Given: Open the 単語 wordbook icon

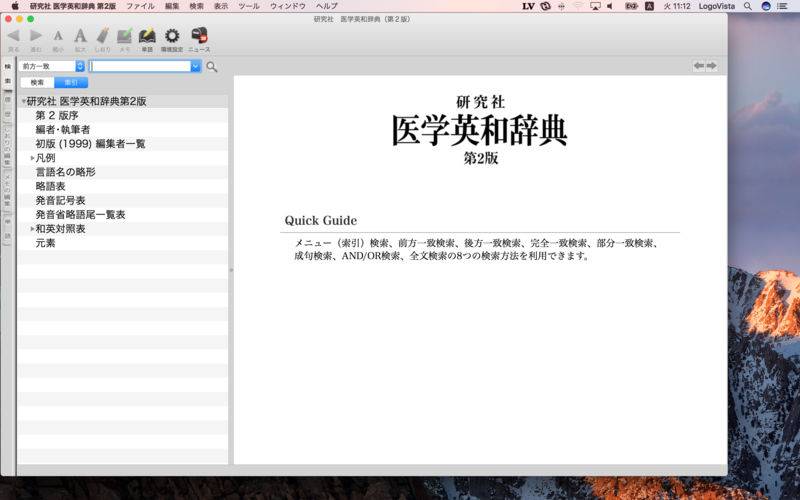Looking at the screenshot, I should click(x=147, y=36).
